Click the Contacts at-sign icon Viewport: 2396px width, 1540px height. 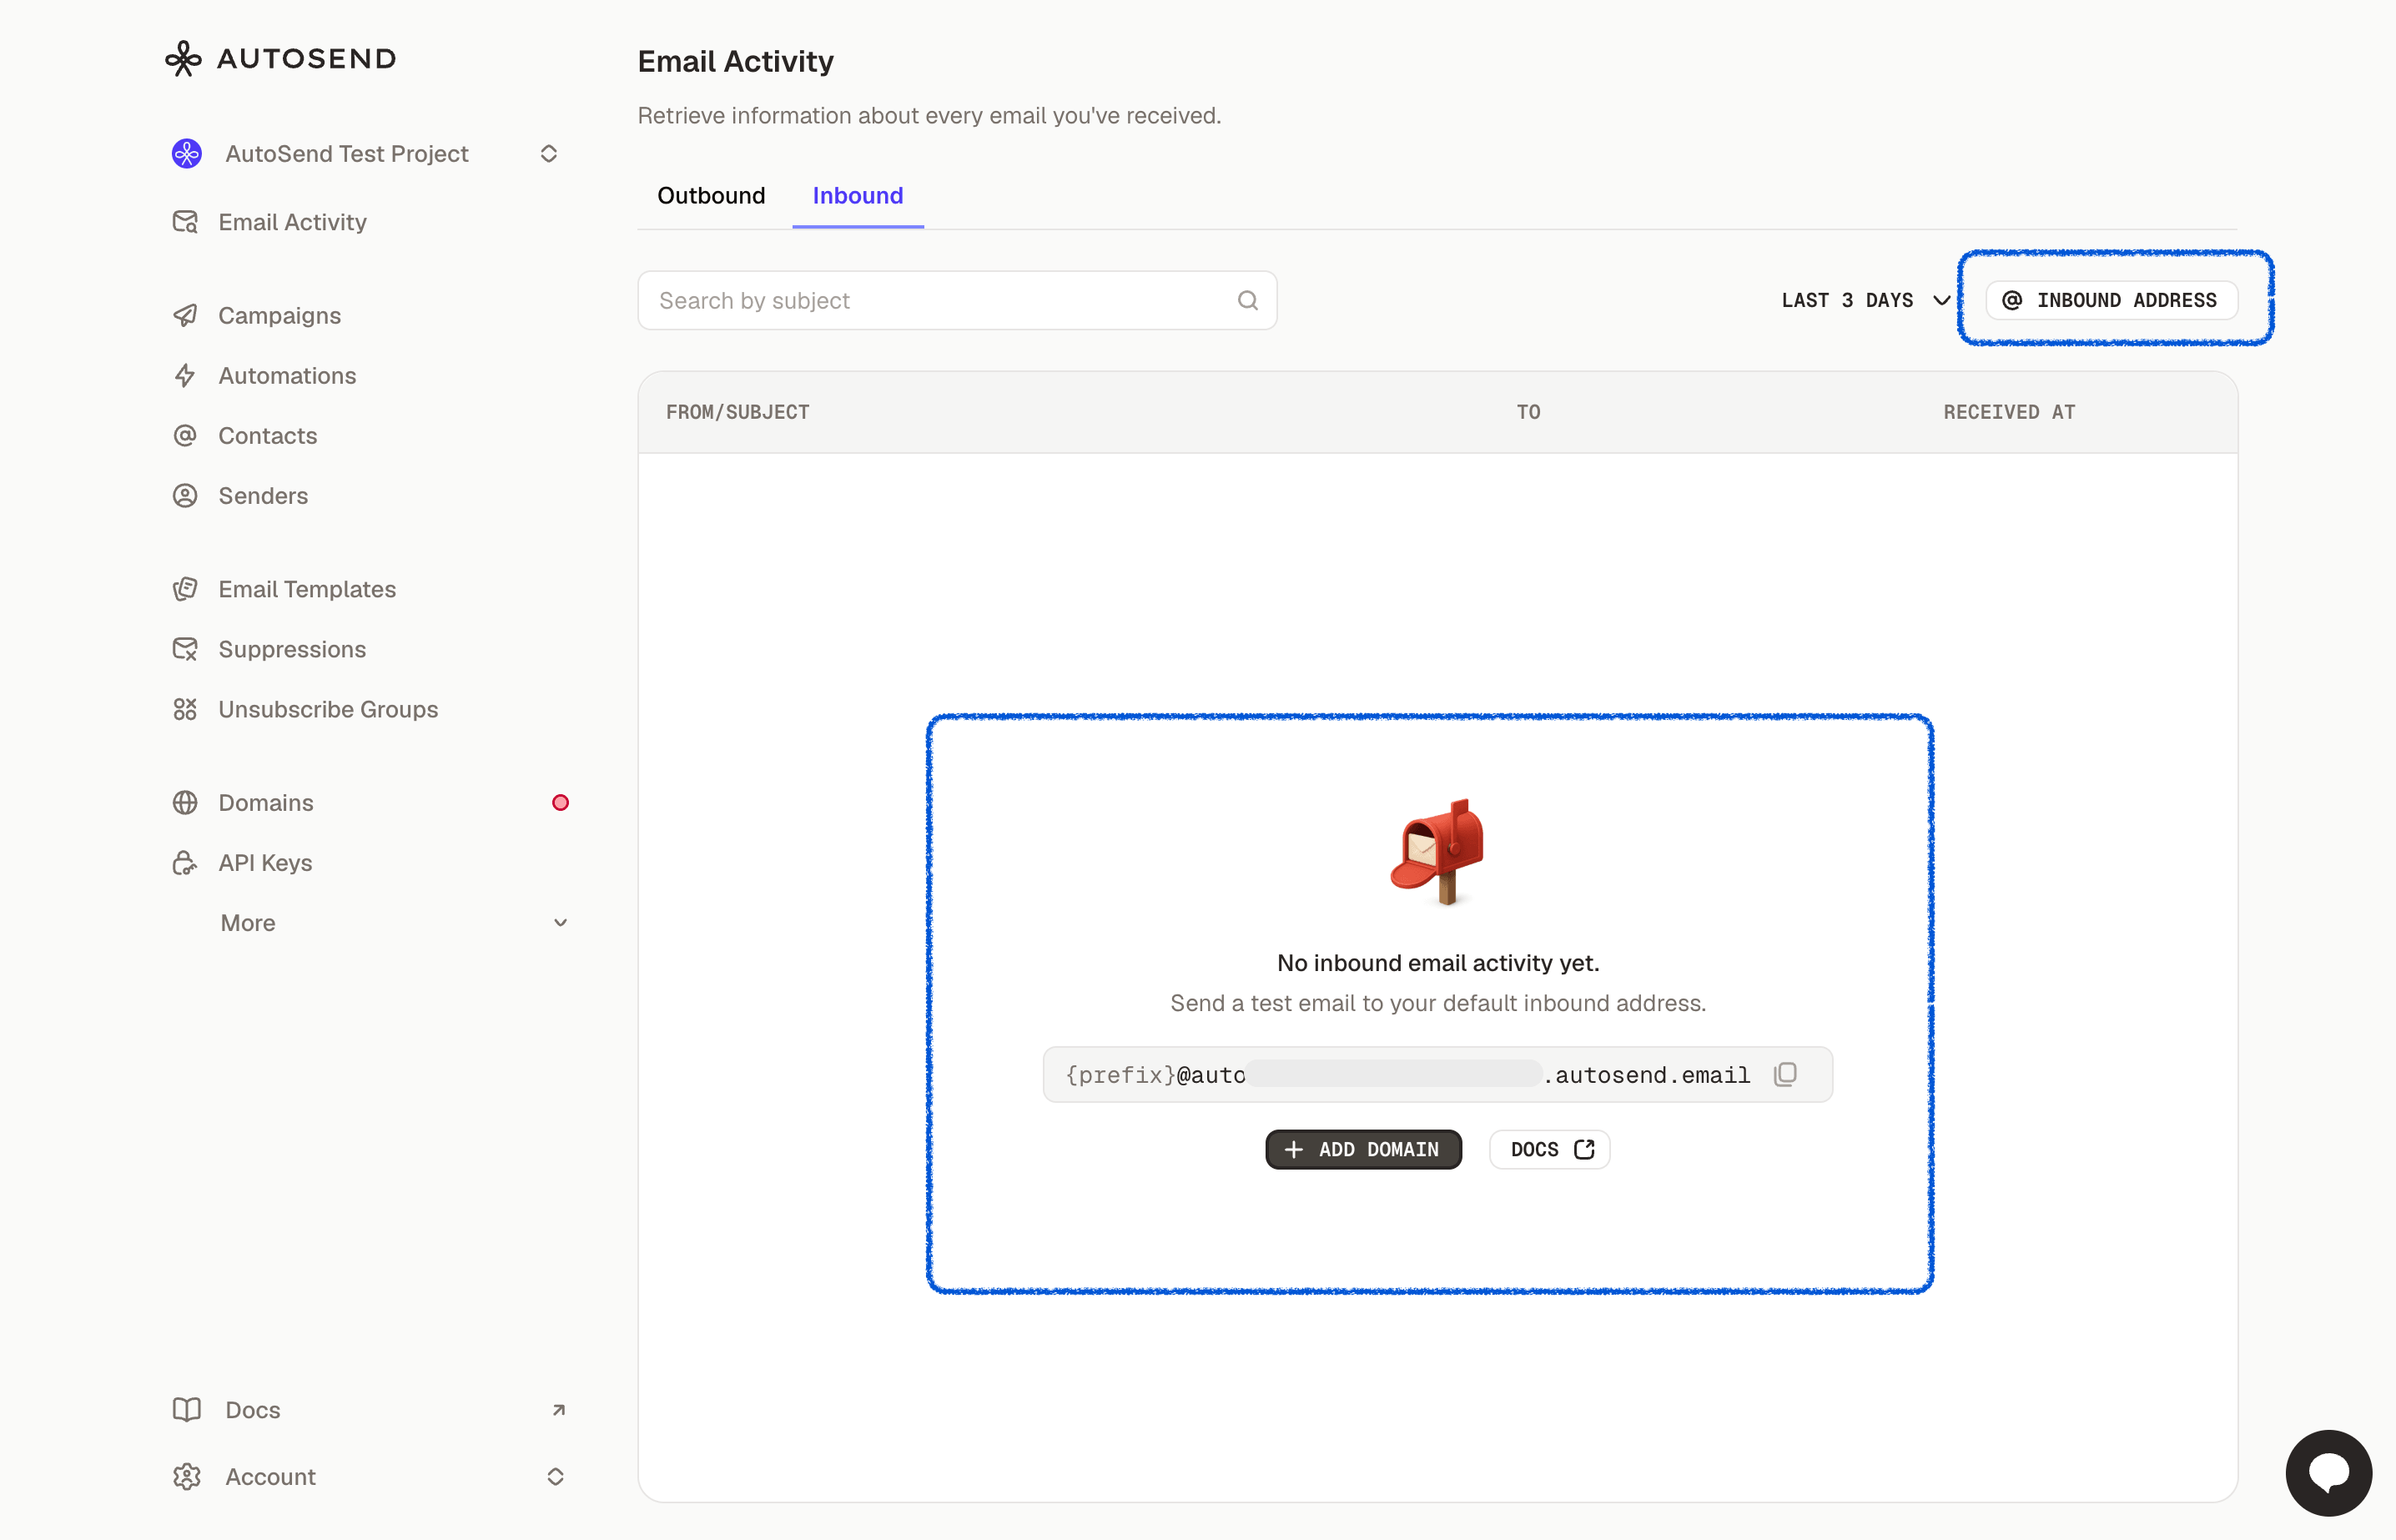coord(185,435)
